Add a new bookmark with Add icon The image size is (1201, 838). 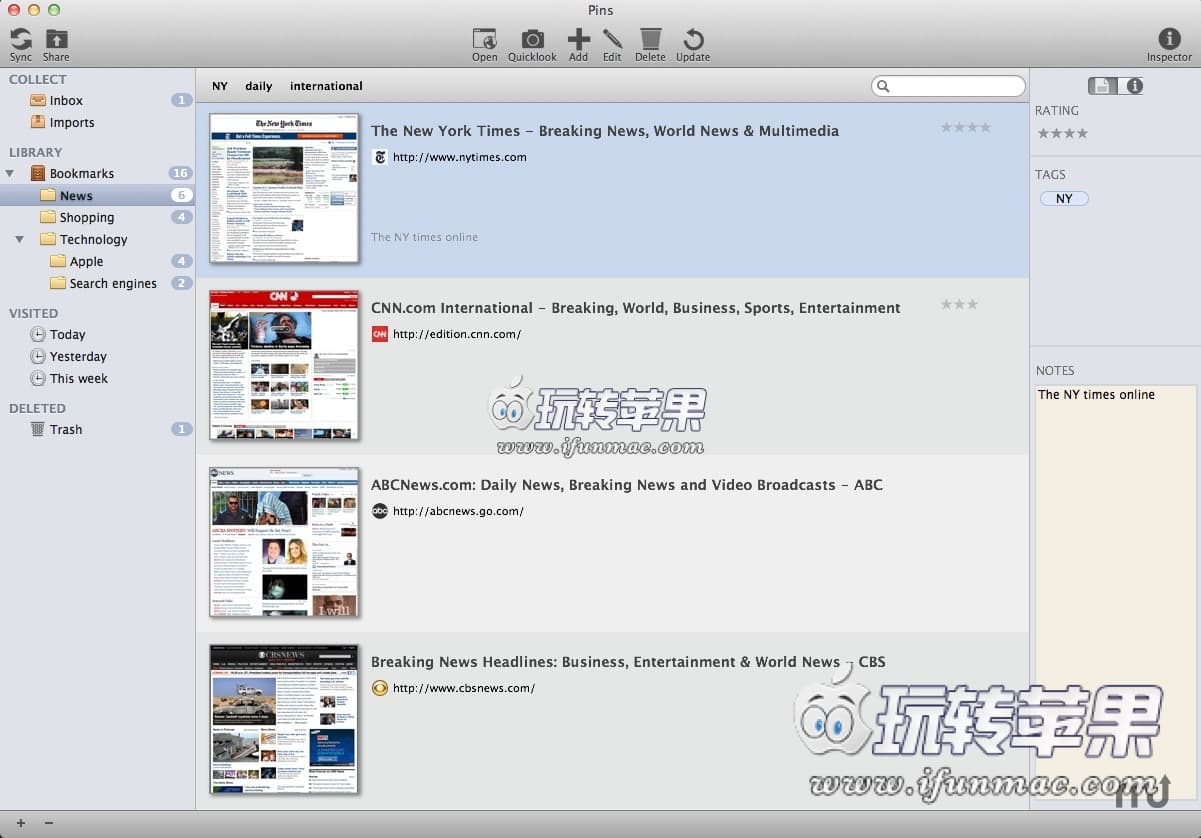click(x=578, y=39)
